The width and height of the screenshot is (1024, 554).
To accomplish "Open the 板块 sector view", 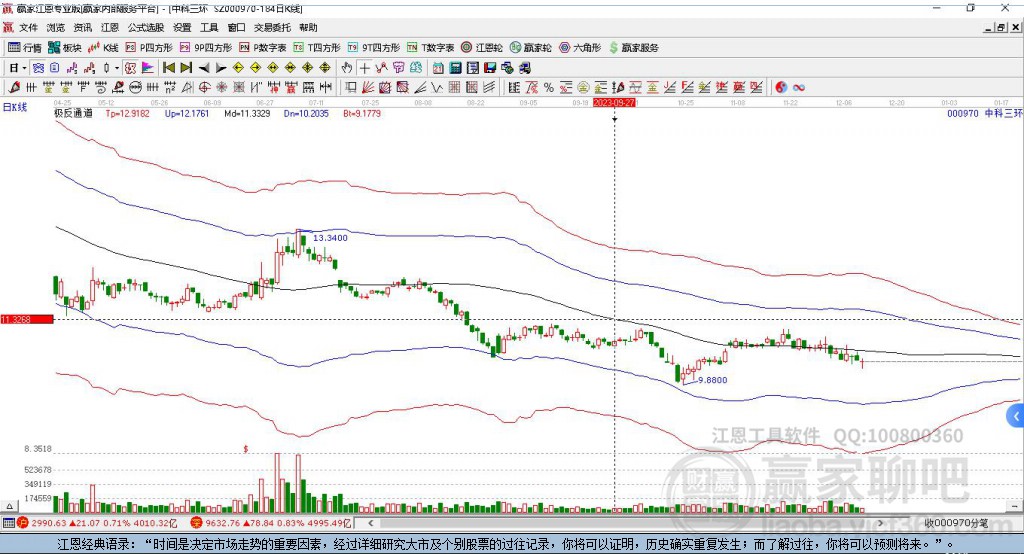I will click(65, 48).
